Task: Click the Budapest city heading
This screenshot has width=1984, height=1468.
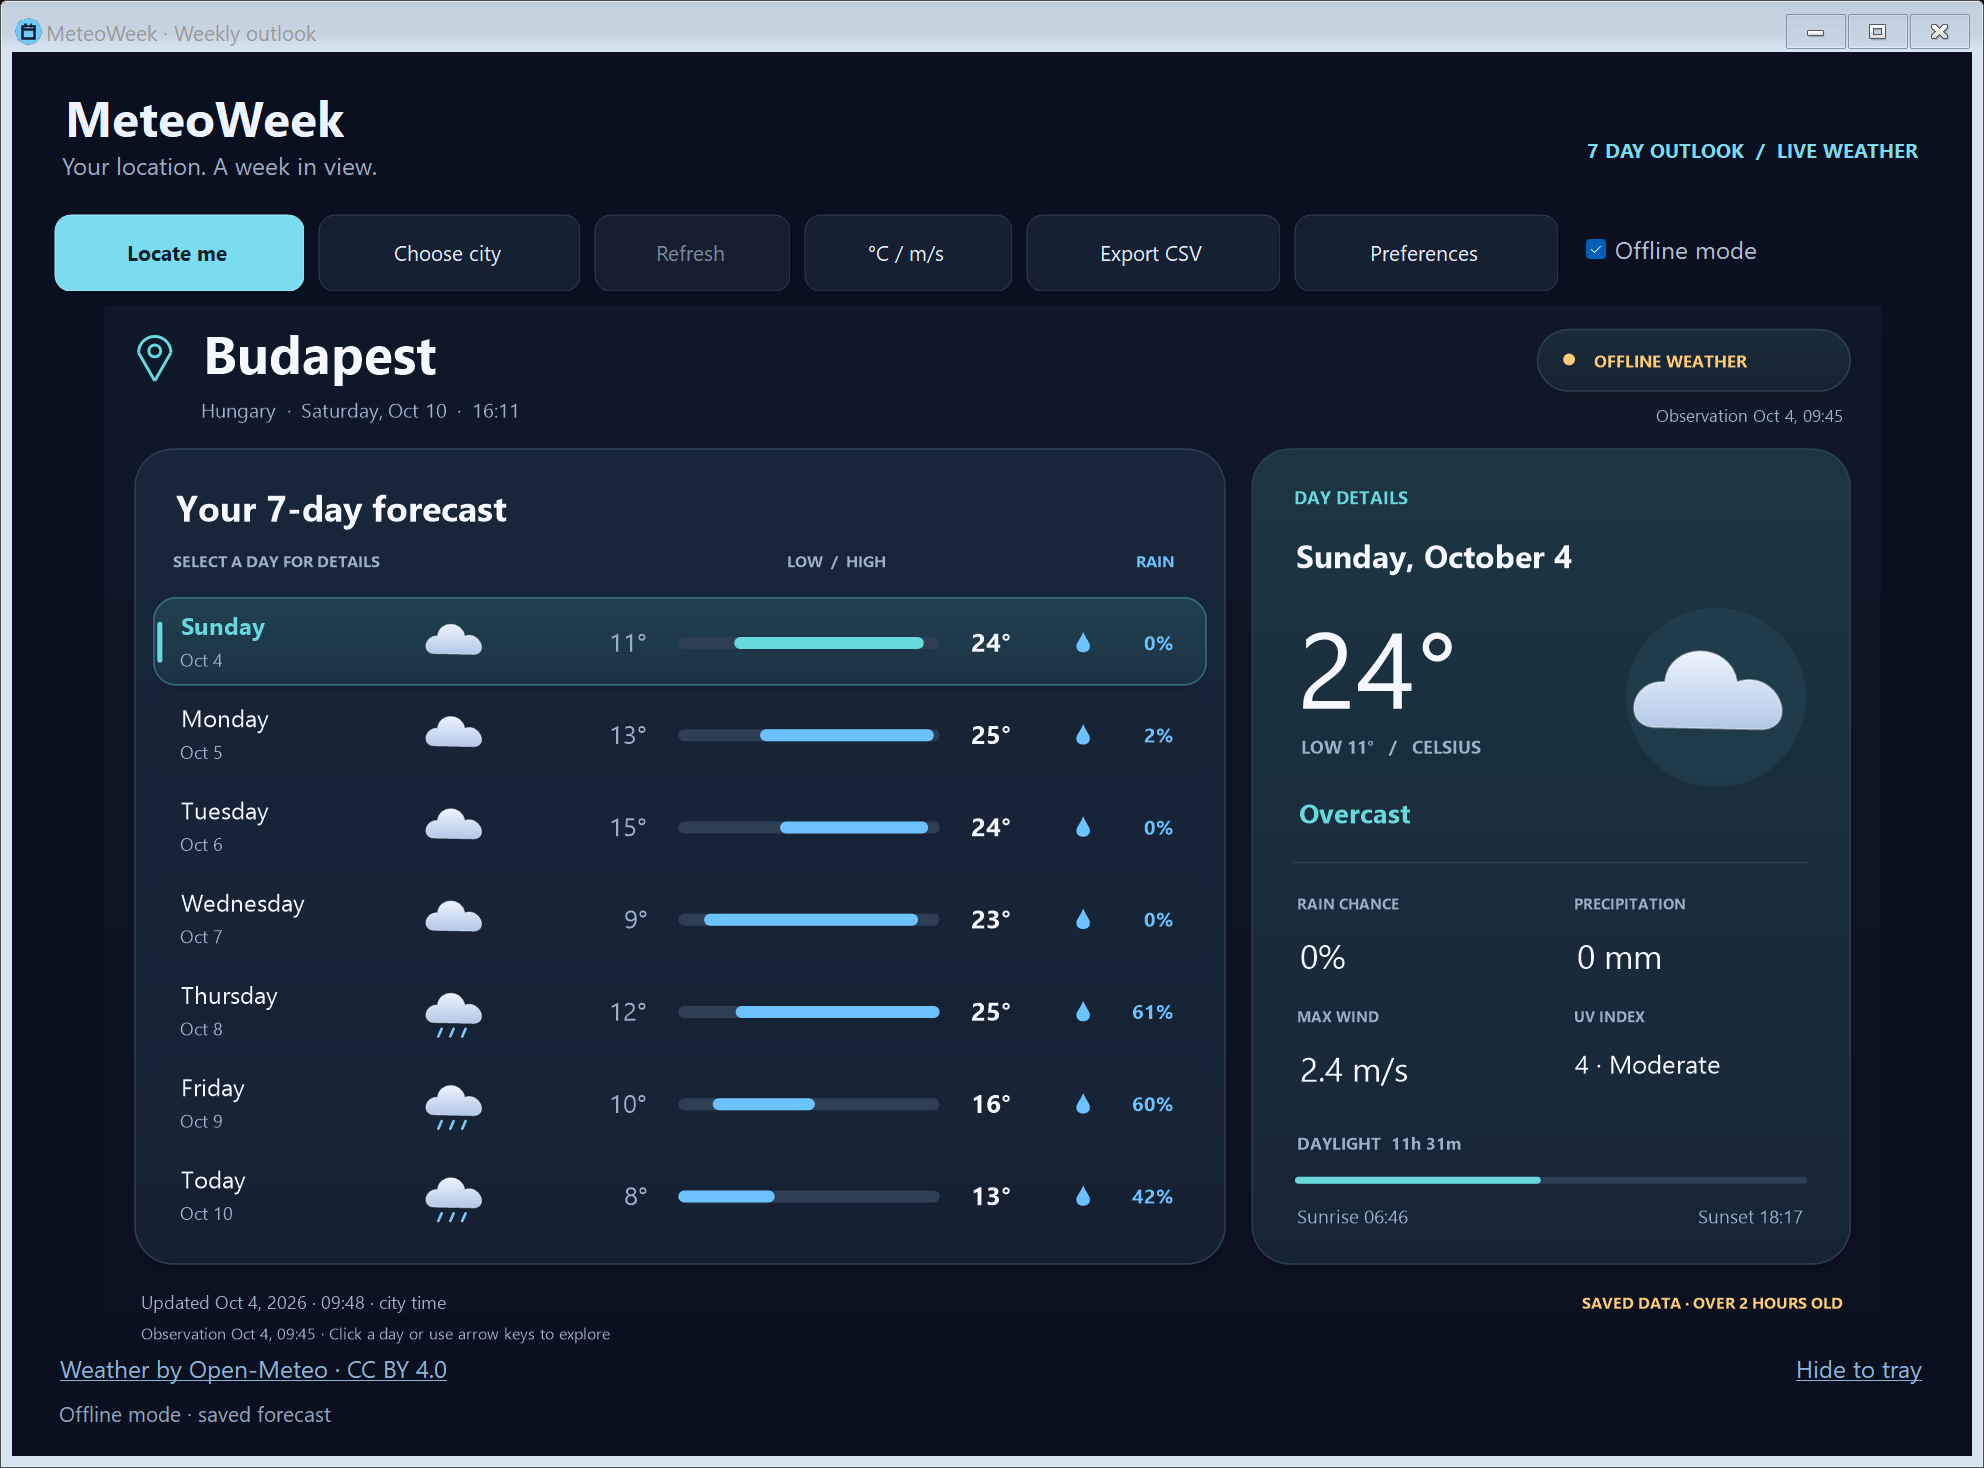Action: tap(320, 356)
